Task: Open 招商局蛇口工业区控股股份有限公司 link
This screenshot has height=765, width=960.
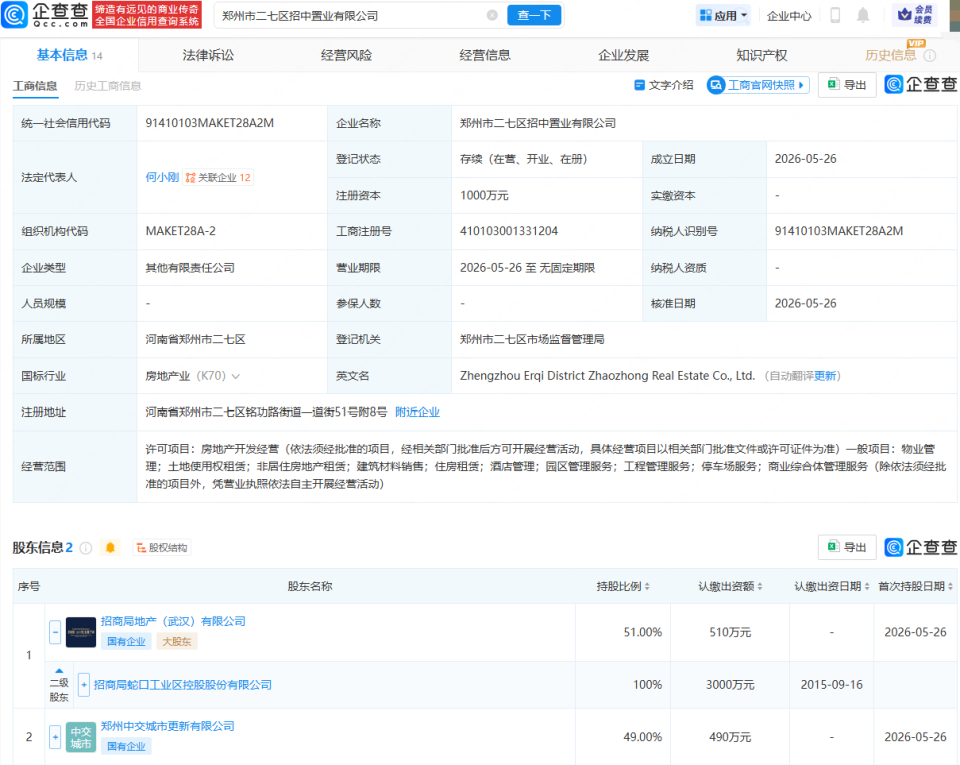Action: [182, 684]
